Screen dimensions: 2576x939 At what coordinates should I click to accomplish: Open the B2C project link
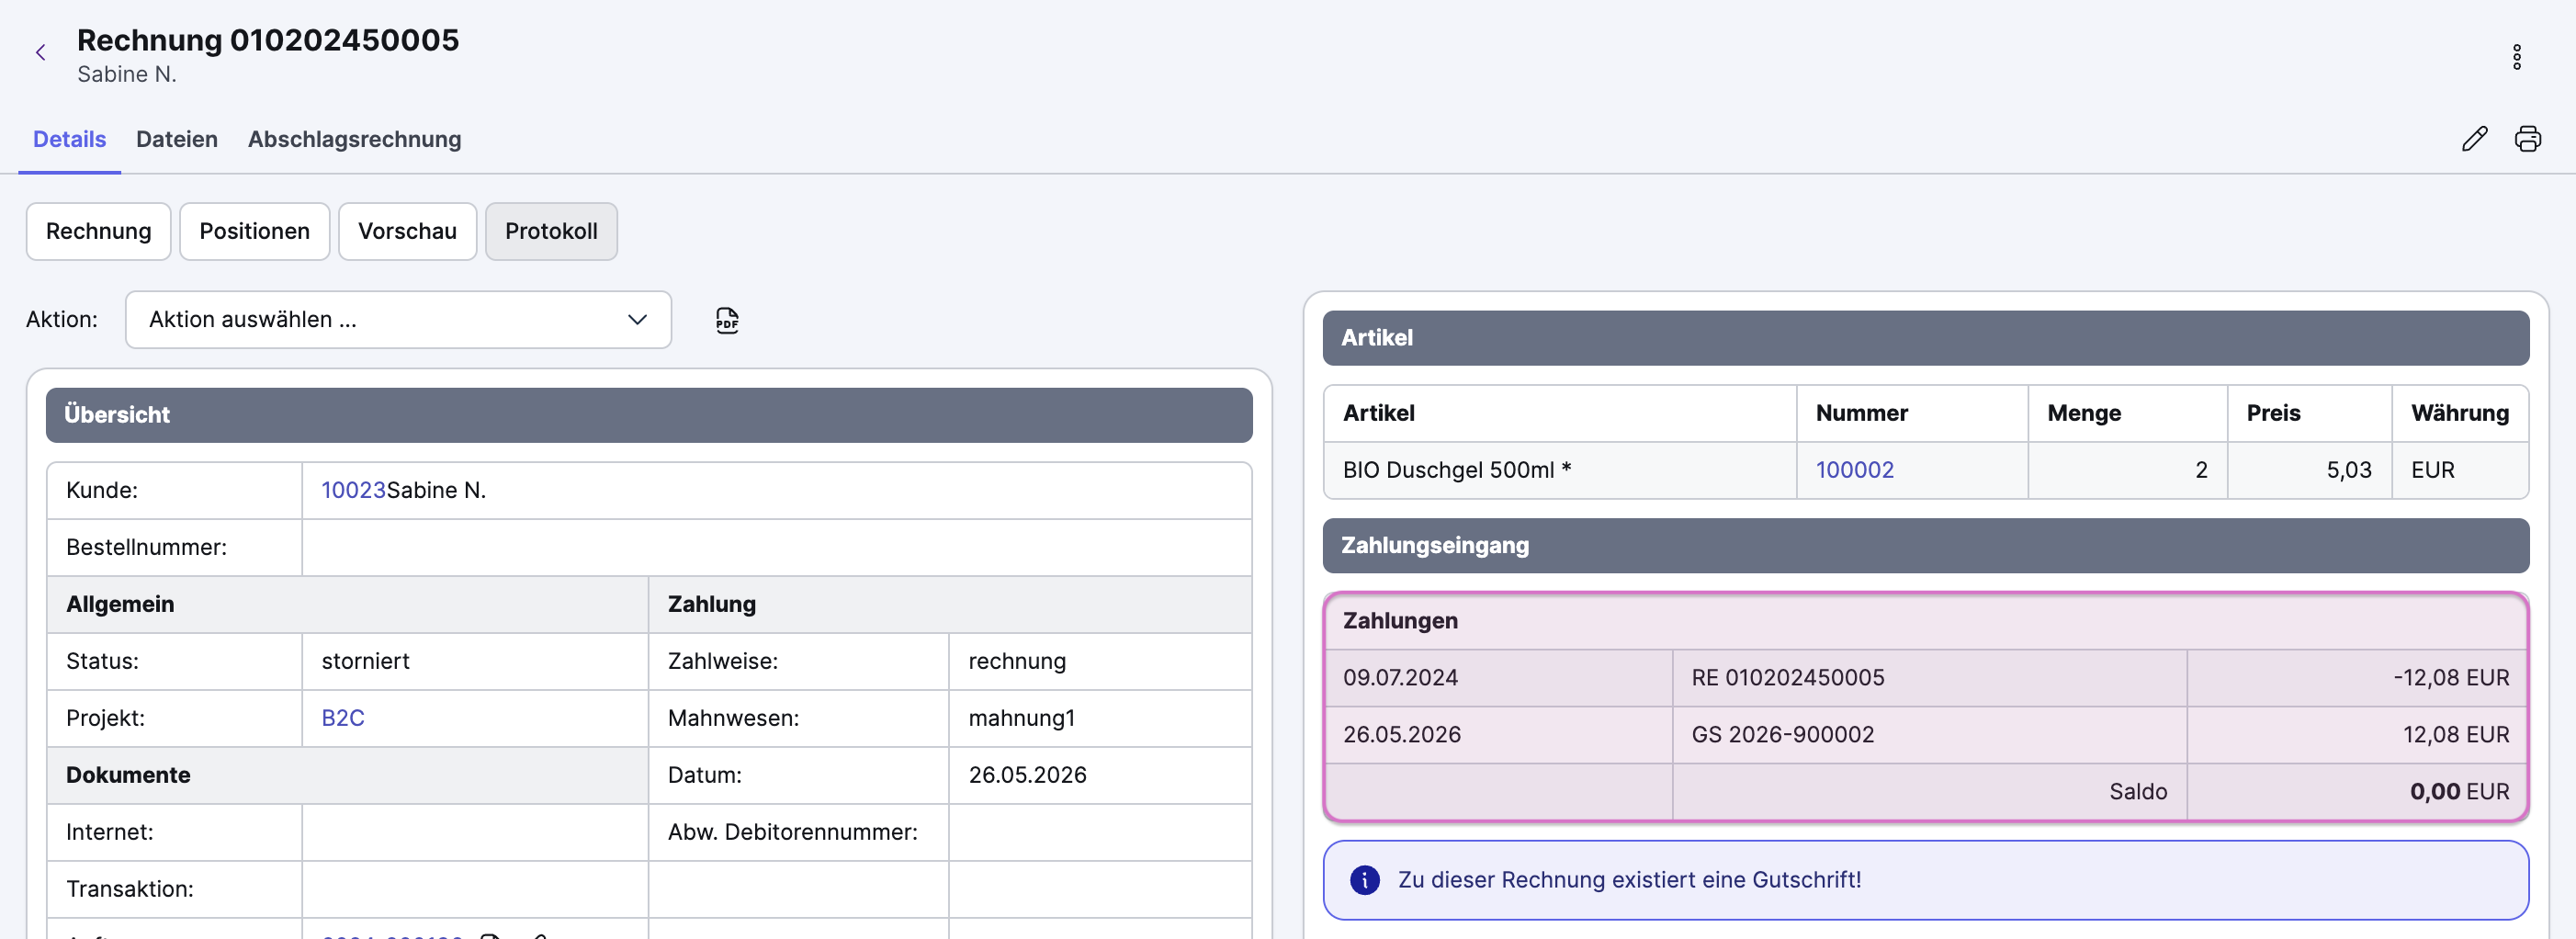(x=342, y=718)
